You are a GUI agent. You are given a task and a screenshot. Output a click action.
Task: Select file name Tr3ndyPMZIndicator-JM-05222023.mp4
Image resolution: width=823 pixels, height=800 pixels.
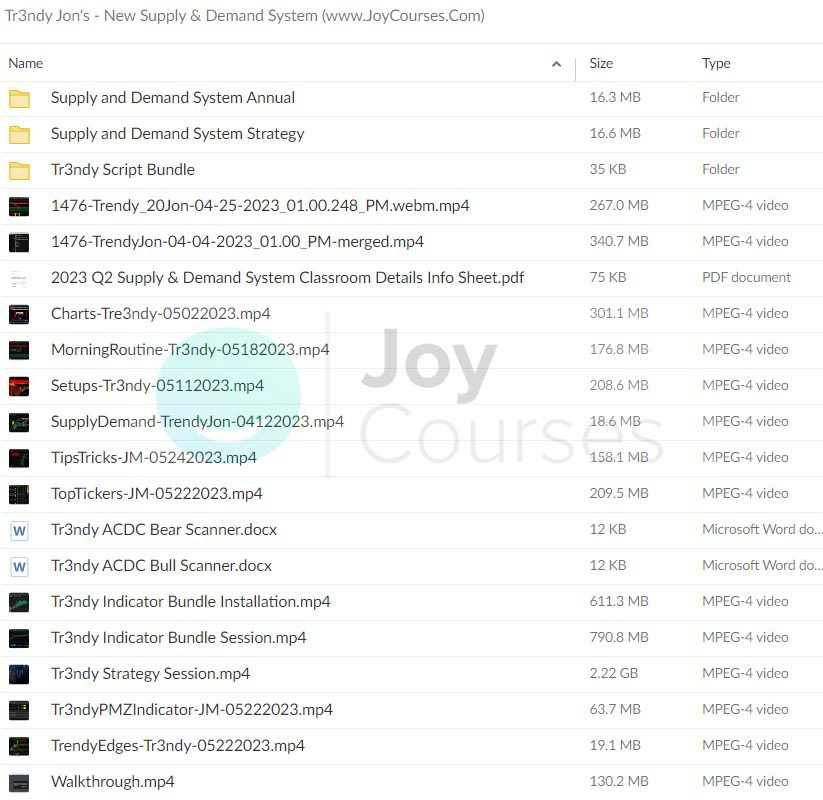(192, 710)
